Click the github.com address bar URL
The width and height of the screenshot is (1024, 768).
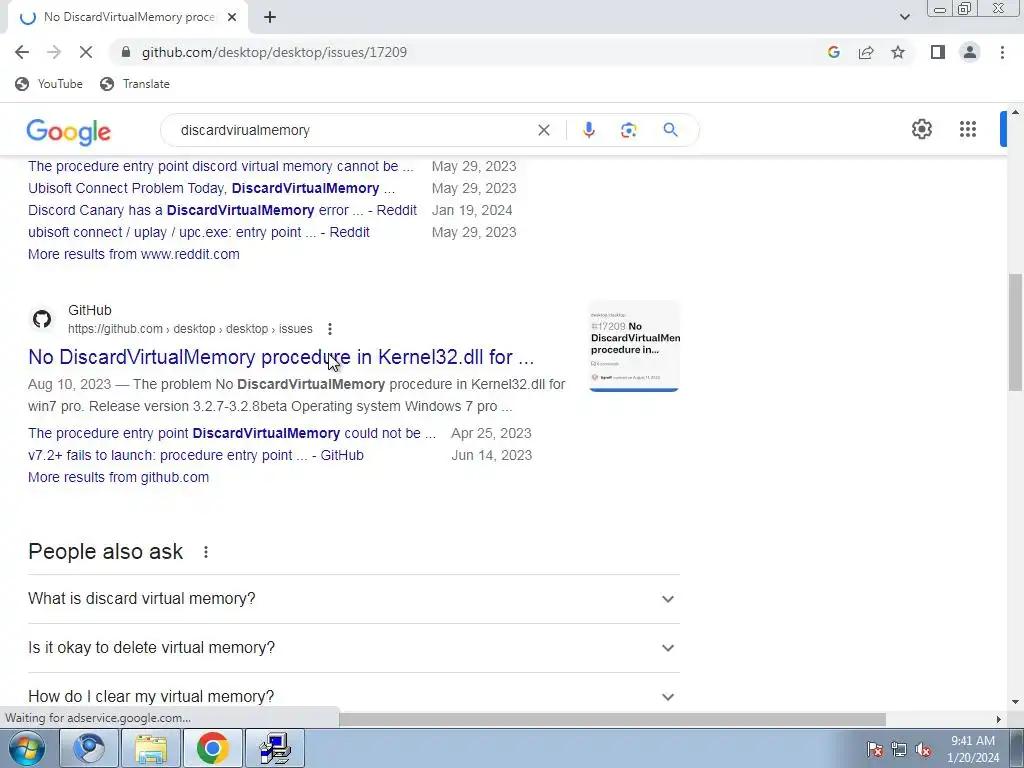pyautogui.click(x=274, y=52)
